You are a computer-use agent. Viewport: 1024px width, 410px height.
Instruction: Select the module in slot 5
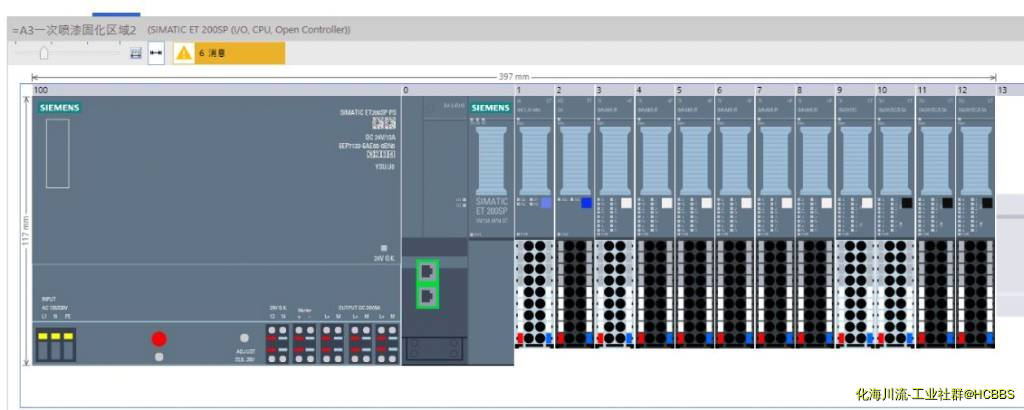[694, 222]
